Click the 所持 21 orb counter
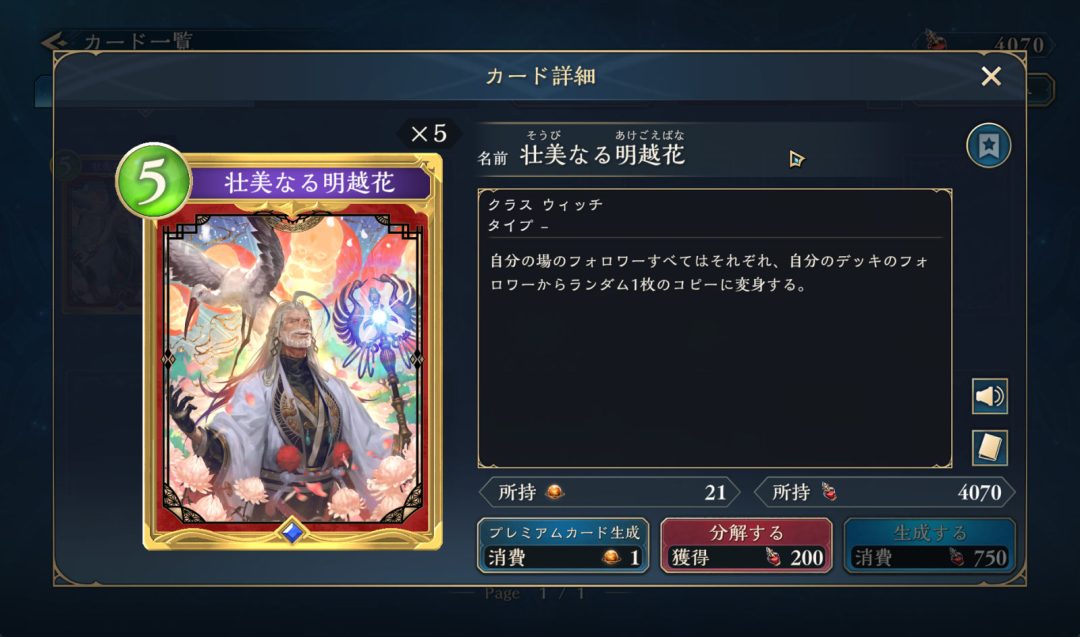The width and height of the screenshot is (1080, 637). coord(610,492)
